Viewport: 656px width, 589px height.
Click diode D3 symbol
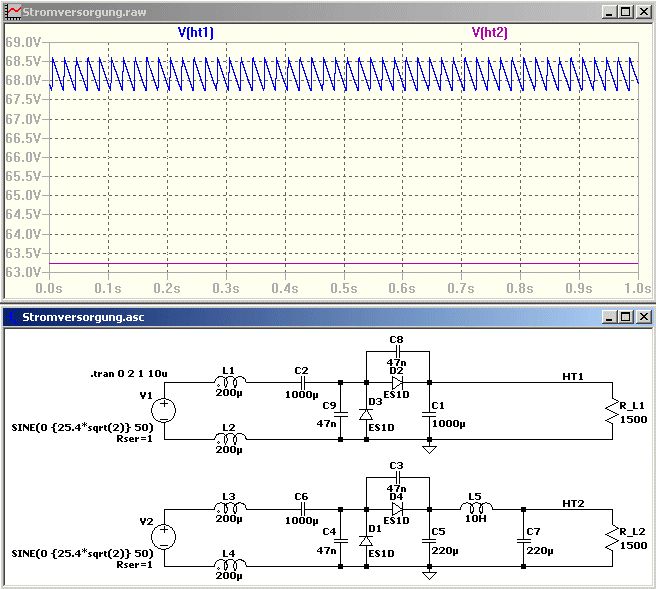pyautogui.click(x=366, y=415)
